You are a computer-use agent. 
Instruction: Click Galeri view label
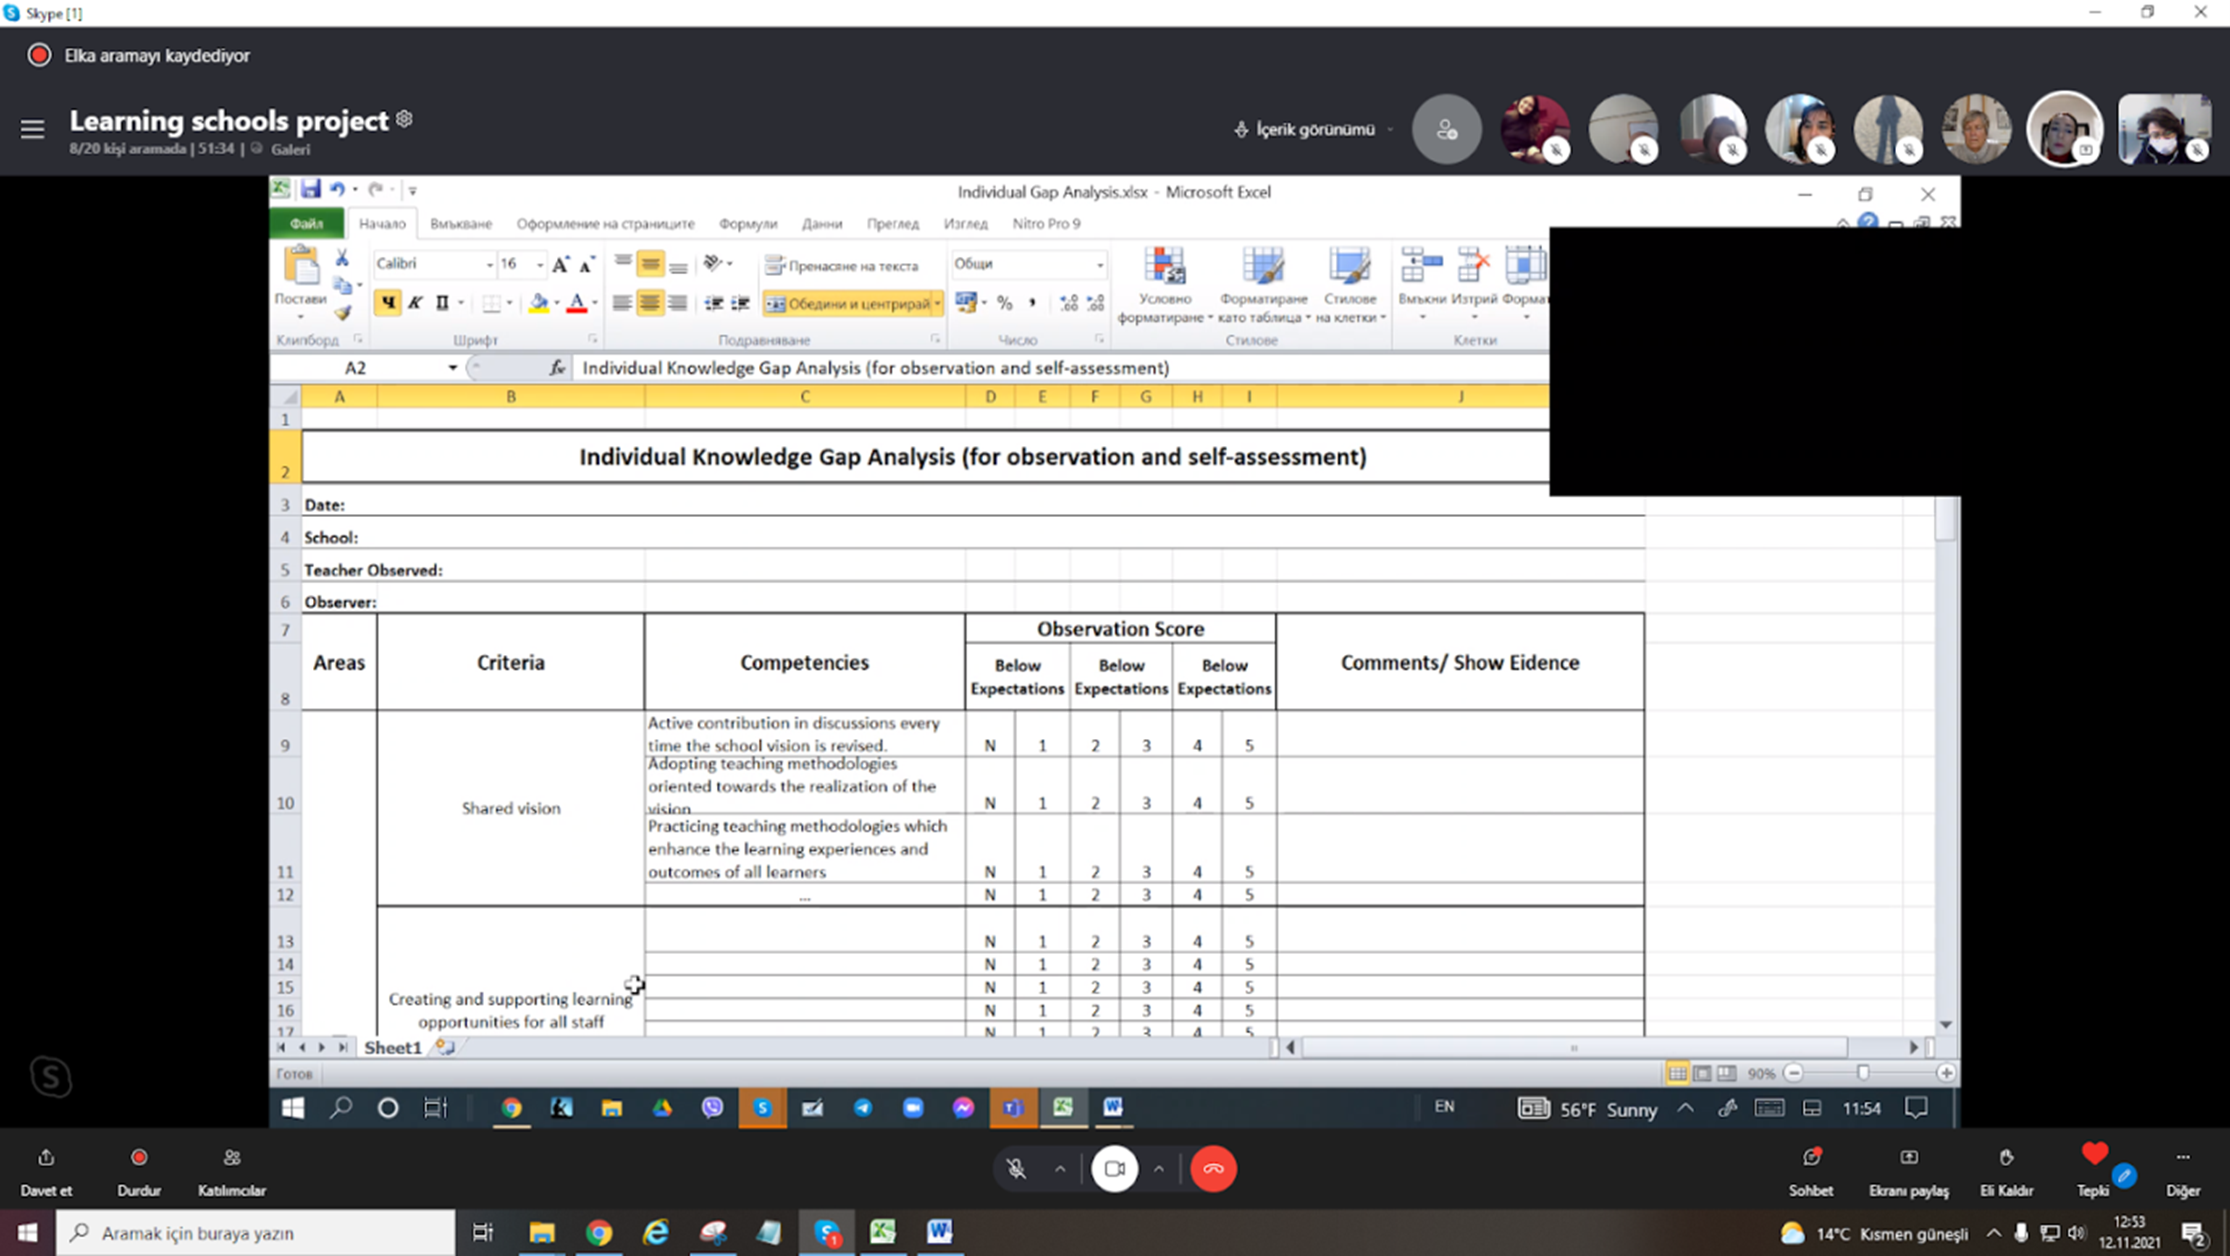coord(290,149)
